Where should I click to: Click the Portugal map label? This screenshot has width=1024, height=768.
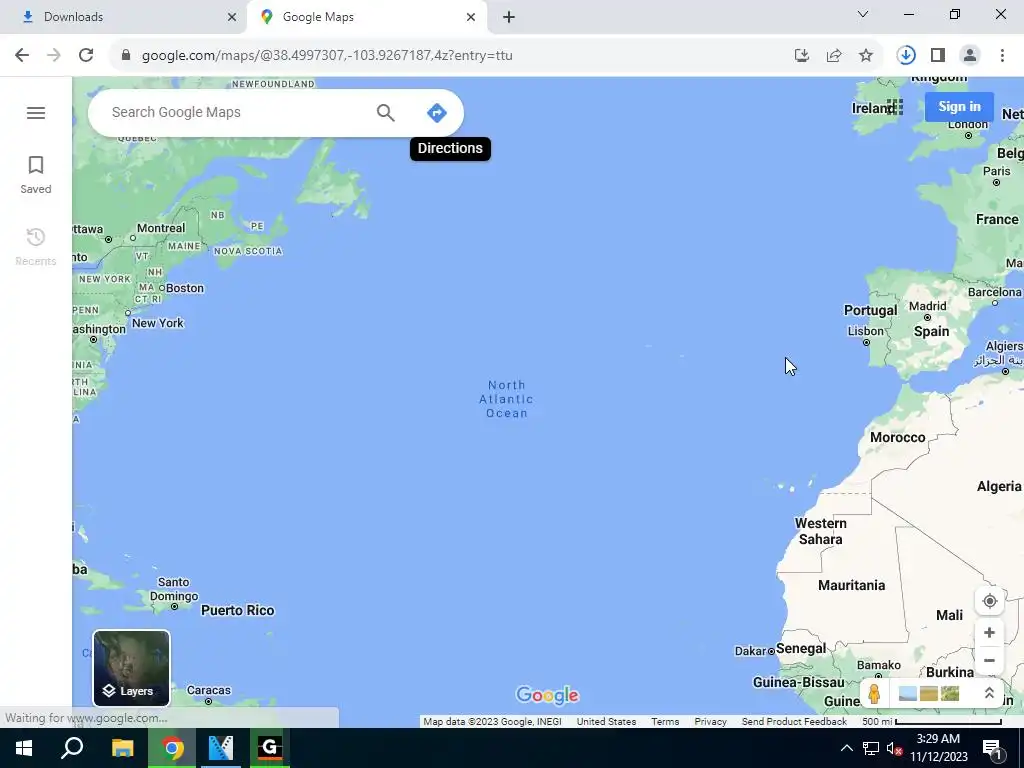(x=871, y=310)
